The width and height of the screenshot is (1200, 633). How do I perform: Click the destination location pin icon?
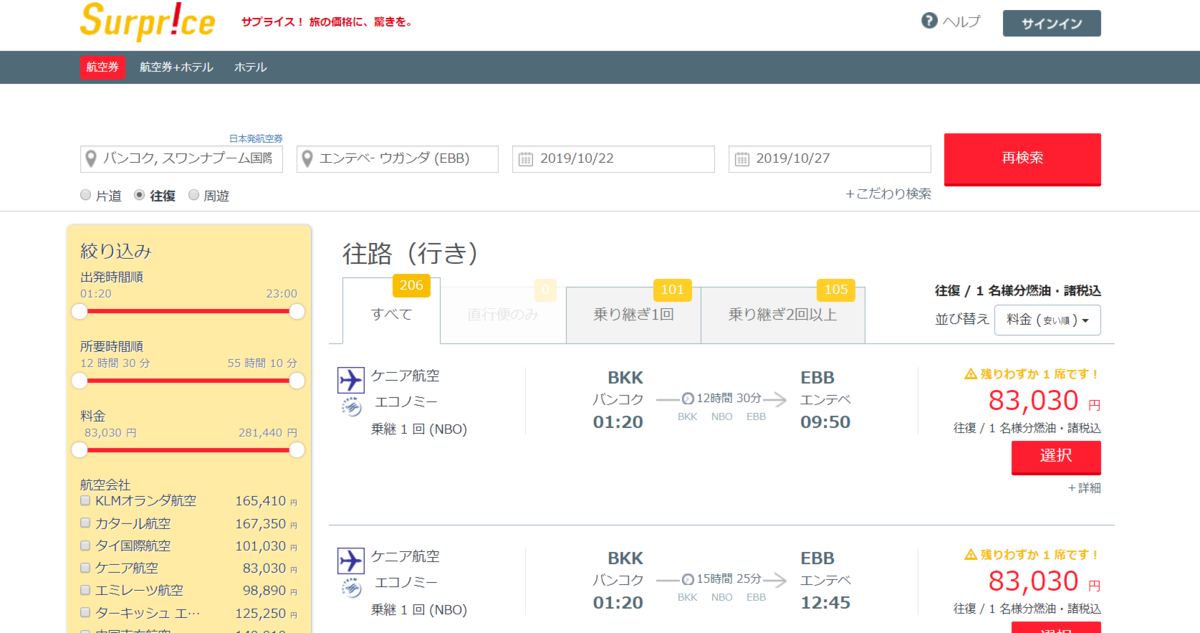(x=308, y=159)
